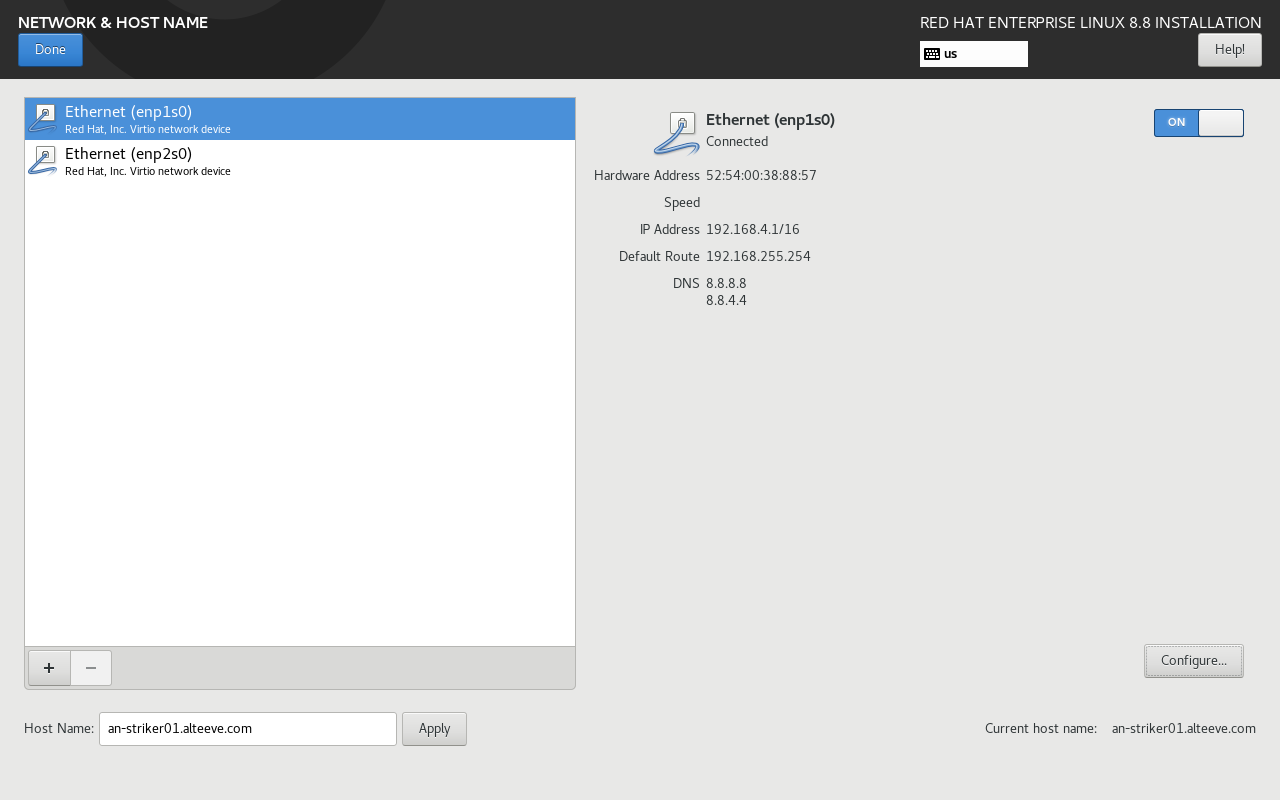Viewport: 1280px width, 800px height.
Task: Select Ethernet (enp1s0) in device list
Action: pyautogui.click(x=300, y=119)
